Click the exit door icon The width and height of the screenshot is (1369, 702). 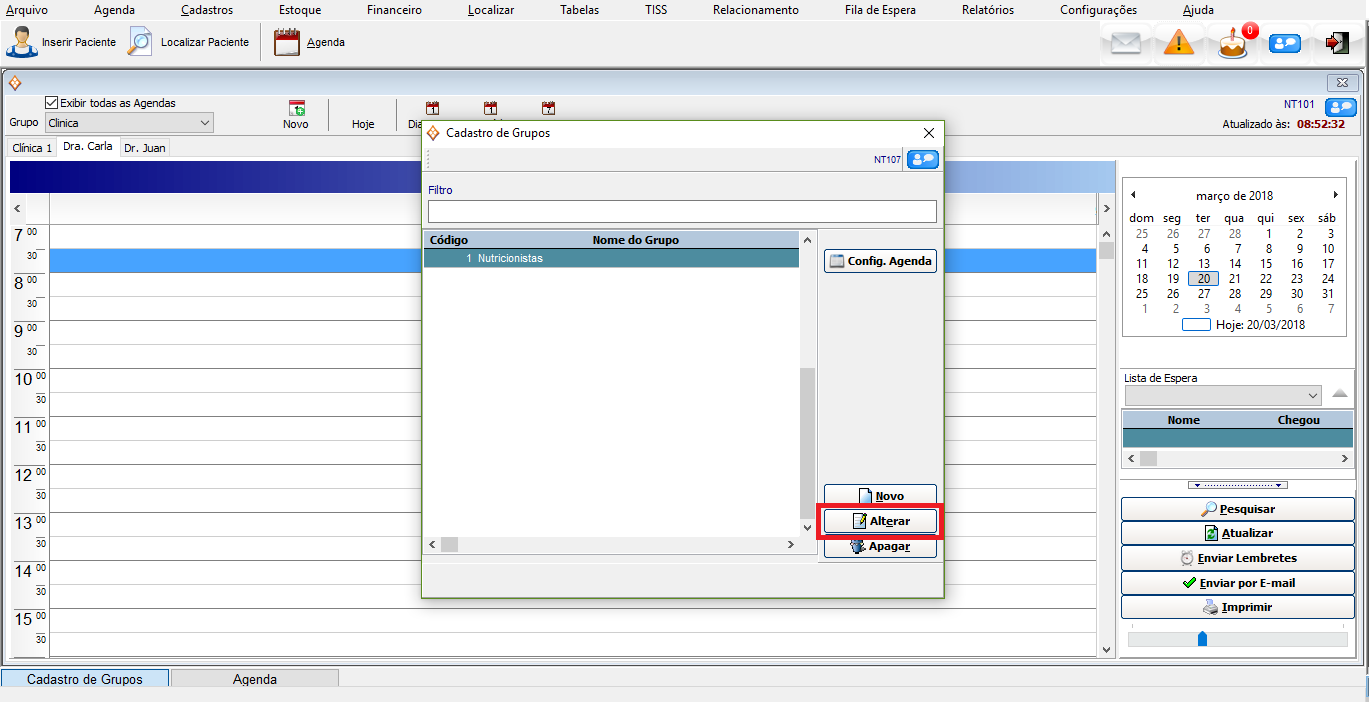(x=1337, y=43)
